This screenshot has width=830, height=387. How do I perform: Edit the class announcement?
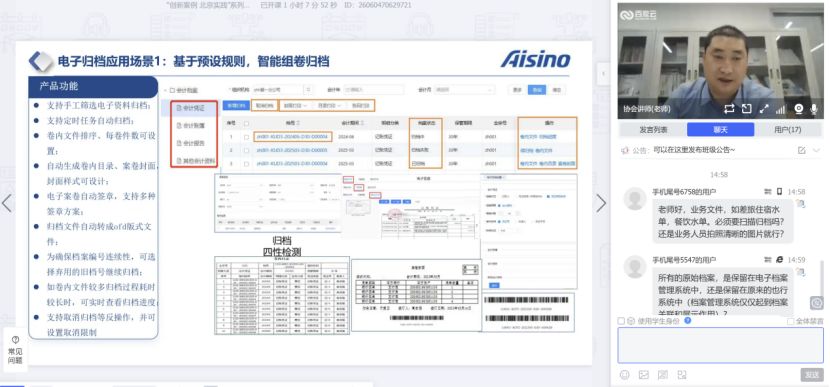point(801,150)
